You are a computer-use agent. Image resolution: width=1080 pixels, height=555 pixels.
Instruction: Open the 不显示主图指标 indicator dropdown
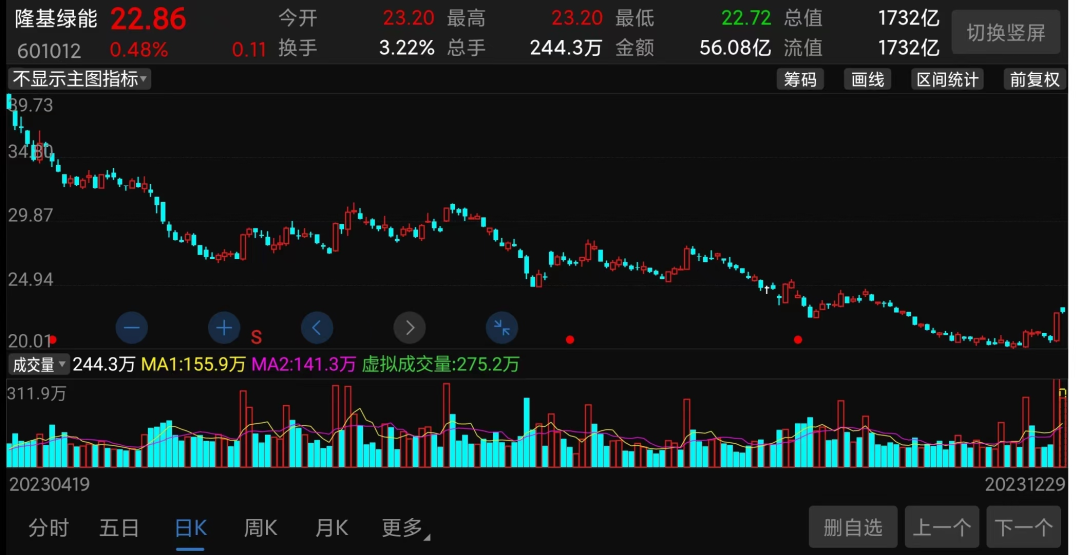(80, 79)
